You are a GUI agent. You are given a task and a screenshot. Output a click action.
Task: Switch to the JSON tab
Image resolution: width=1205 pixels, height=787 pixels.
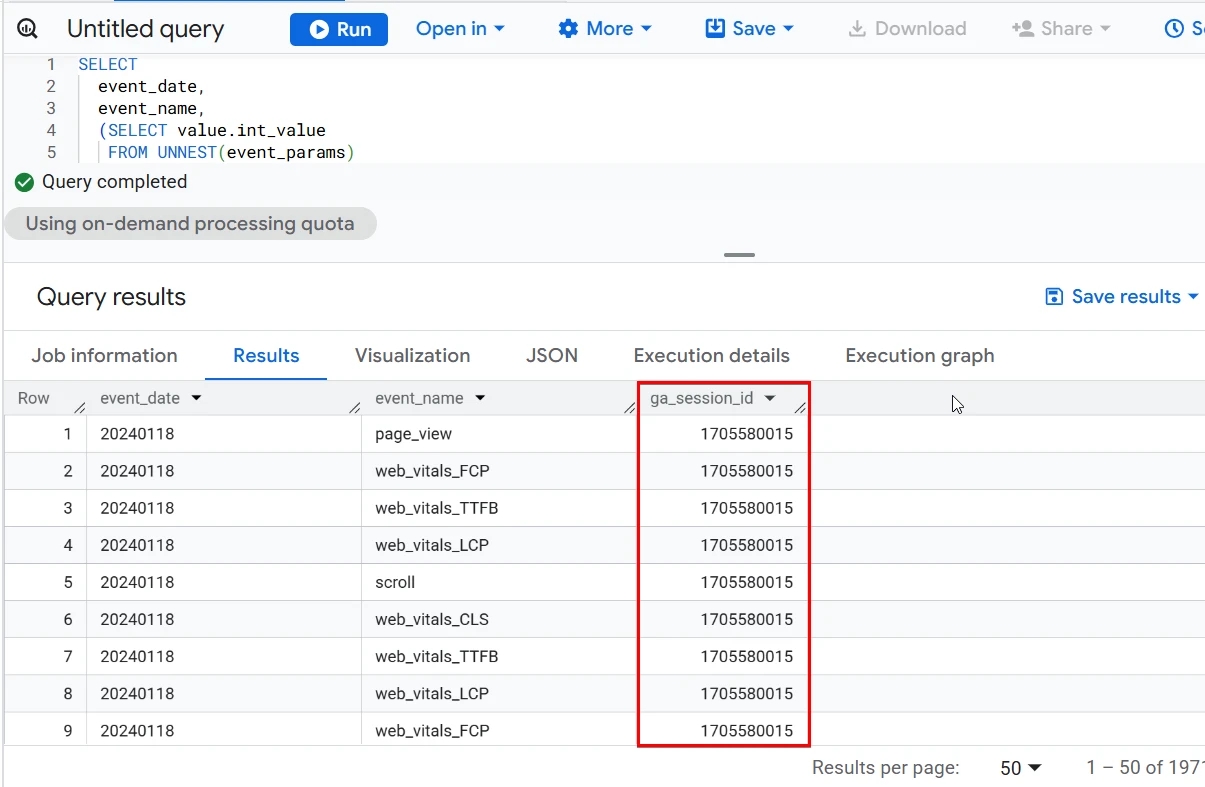point(551,356)
